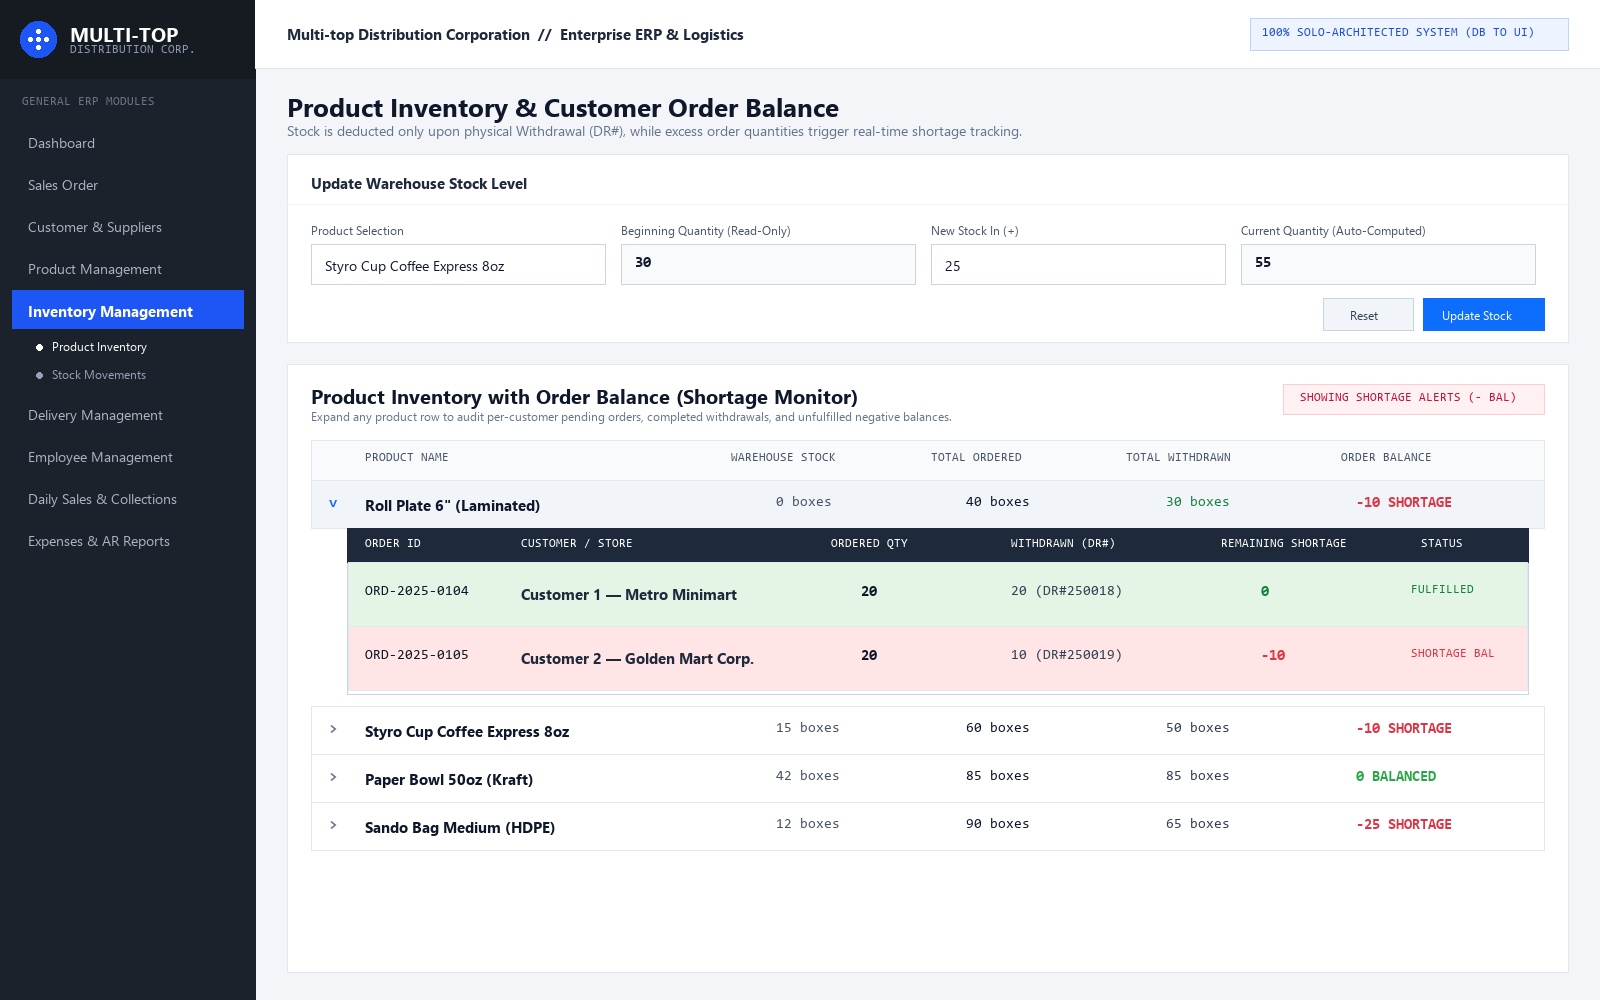Click the Order Balance column header
The image size is (1600, 1000).
(1386, 458)
